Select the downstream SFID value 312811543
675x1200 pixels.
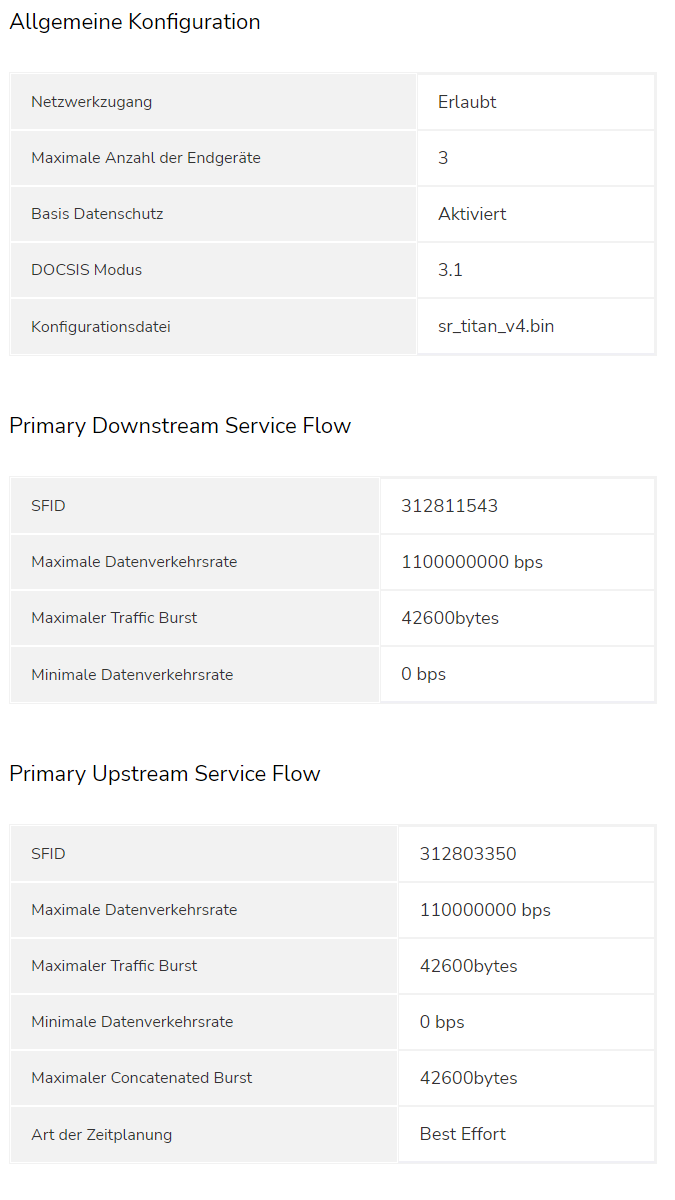(x=450, y=506)
